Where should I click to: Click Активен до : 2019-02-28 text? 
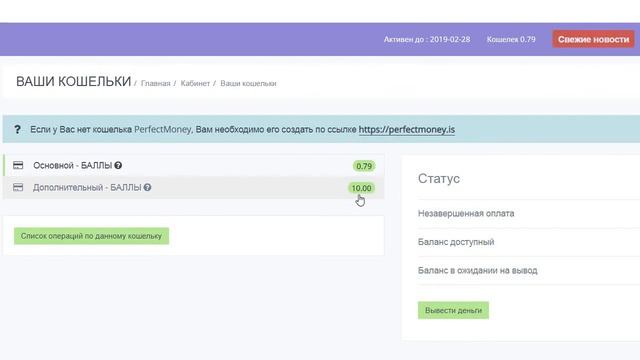pos(427,39)
